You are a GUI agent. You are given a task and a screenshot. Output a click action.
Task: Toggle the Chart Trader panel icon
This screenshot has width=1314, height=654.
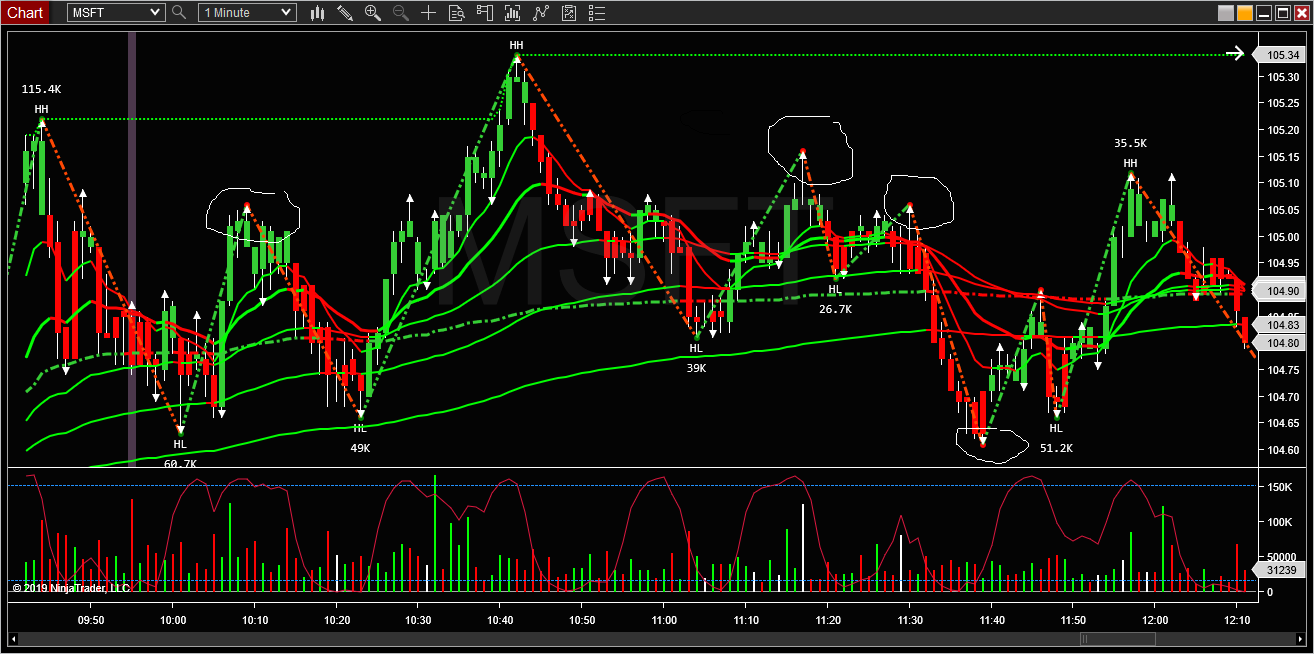point(485,12)
